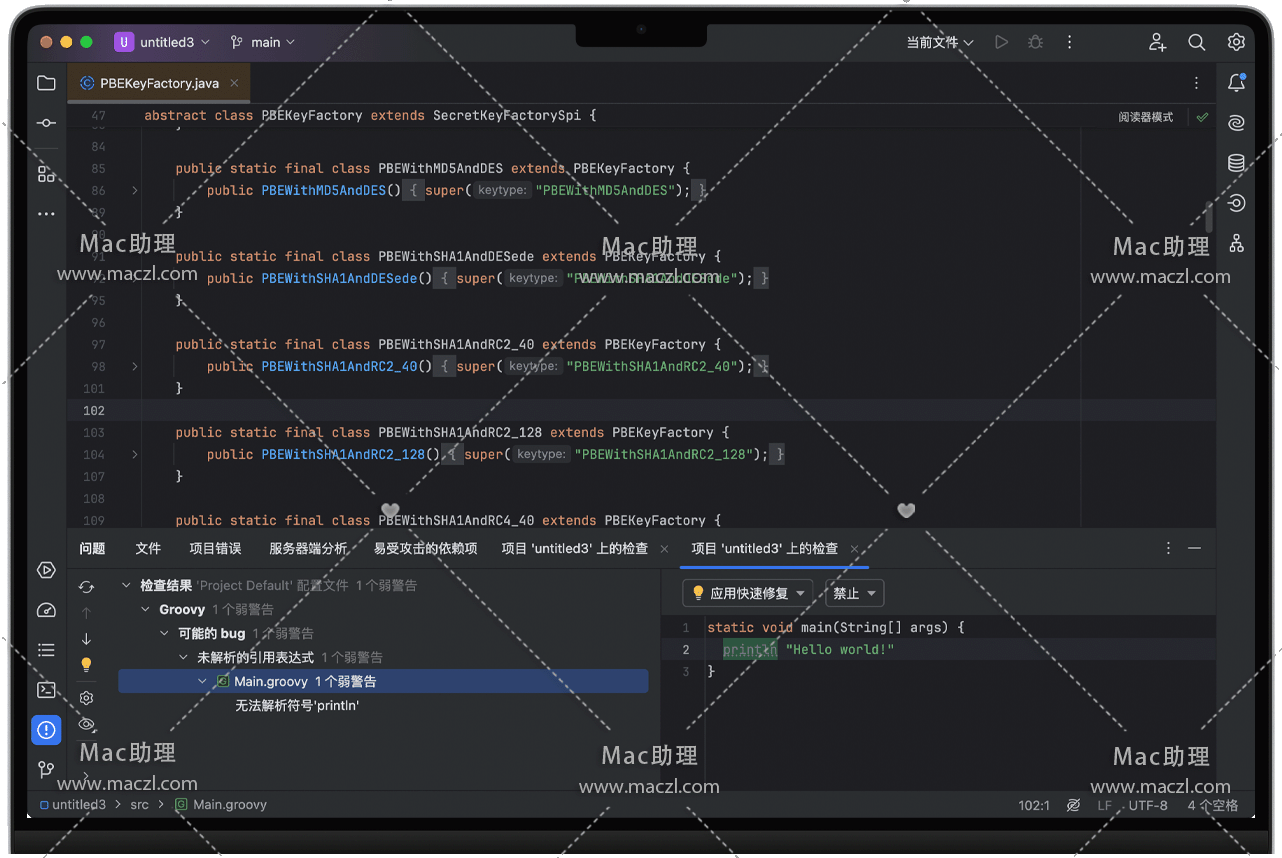Open the Notifications bell icon

coord(1236,83)
